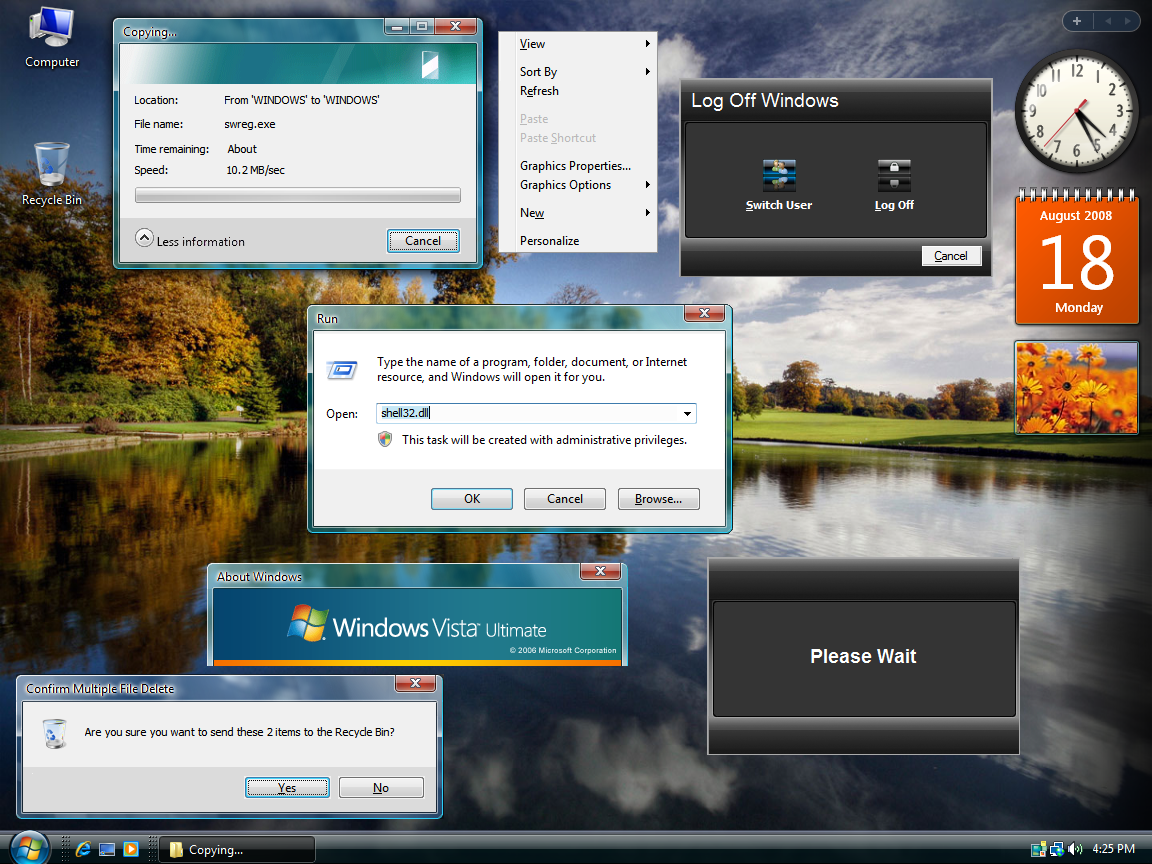The image size is (1152, 864).
Task: Click the file copy progress bar
Action: (297, 195)
